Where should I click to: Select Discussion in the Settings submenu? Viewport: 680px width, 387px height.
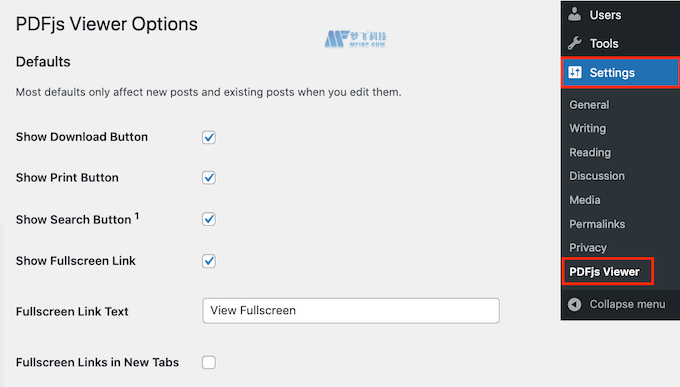[x=597, y=176]
